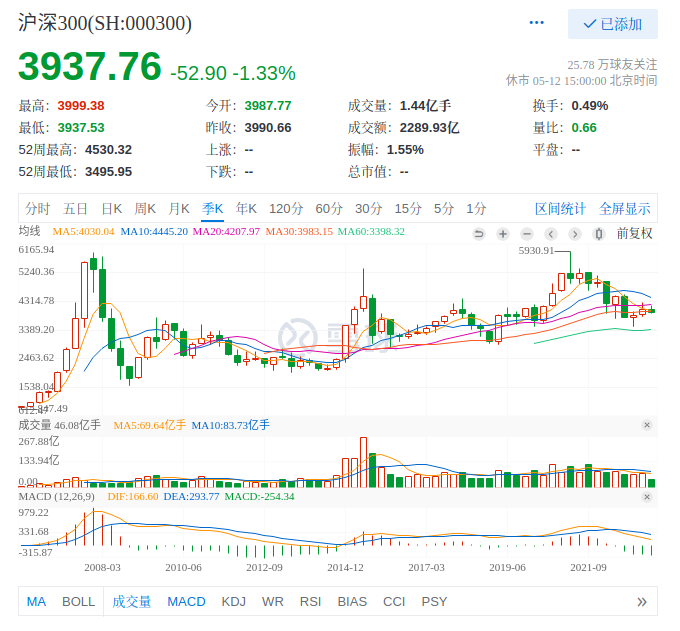
Task: Click the 沪深300(SH:000300) title
Action: point(105,23)
